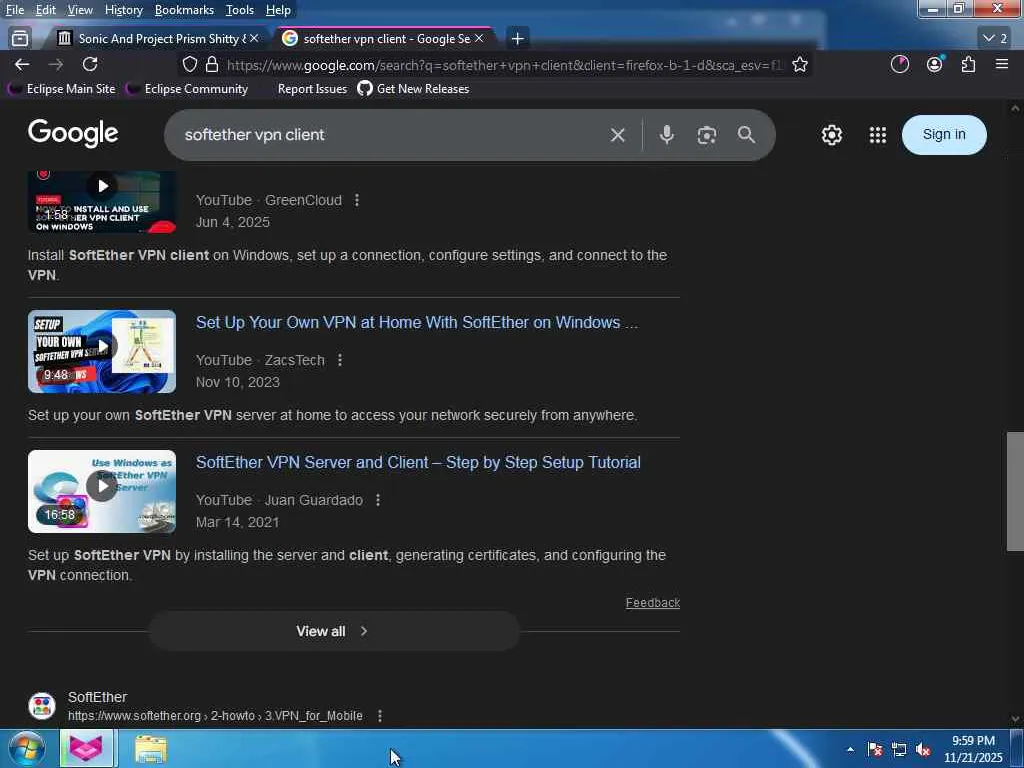The image size is (1024, 768).
Task: Open the File menu
Action: click(14, 10)
